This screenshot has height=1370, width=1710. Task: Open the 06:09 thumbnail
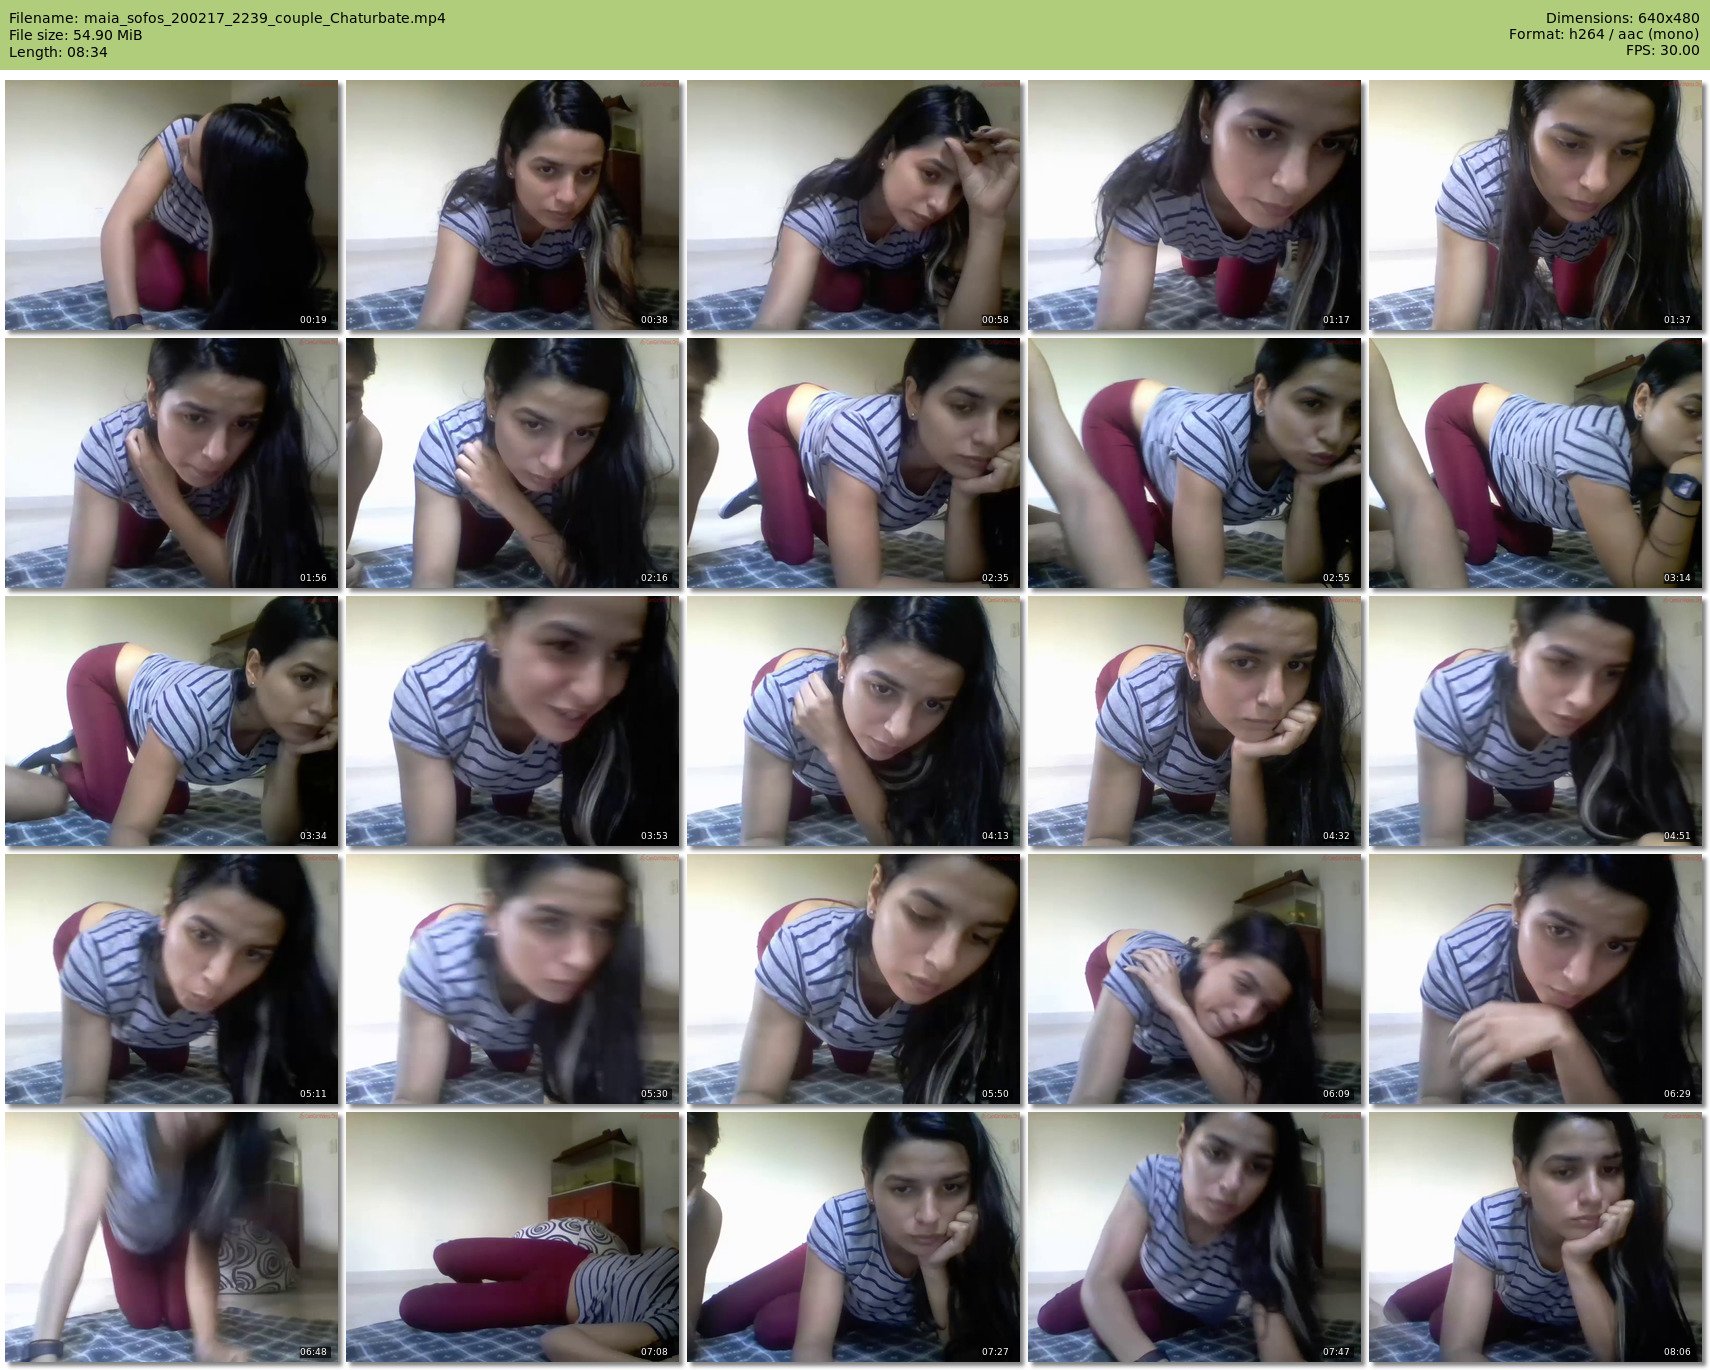pyautogui.click(x=1195, y=979)
